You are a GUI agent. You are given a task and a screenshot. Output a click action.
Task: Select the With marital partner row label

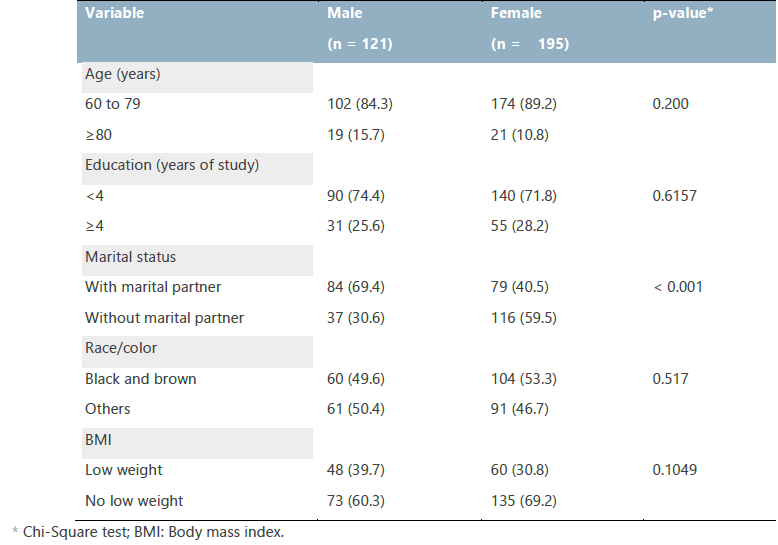153,287
